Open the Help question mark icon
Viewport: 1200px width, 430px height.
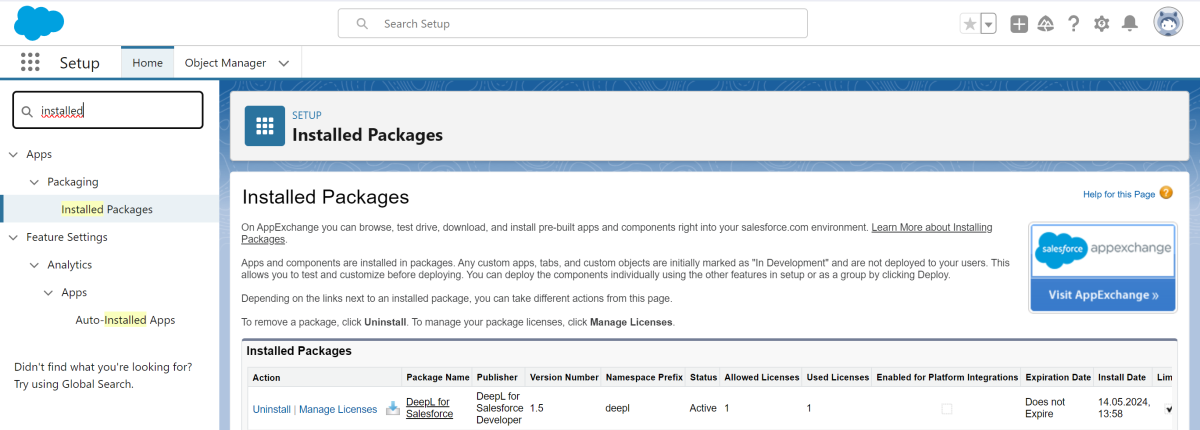pyautogui.click(x=1074, y=24)
